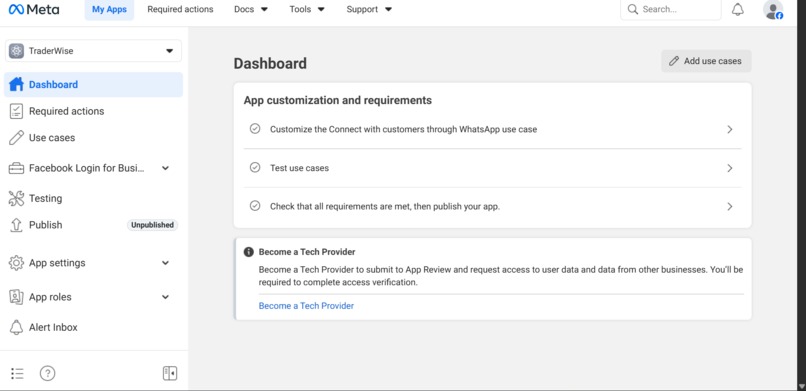Image resolution: width=806 pixels, height=391 pixels.
Task: Click the App roles badge icon
Action: 16,297
